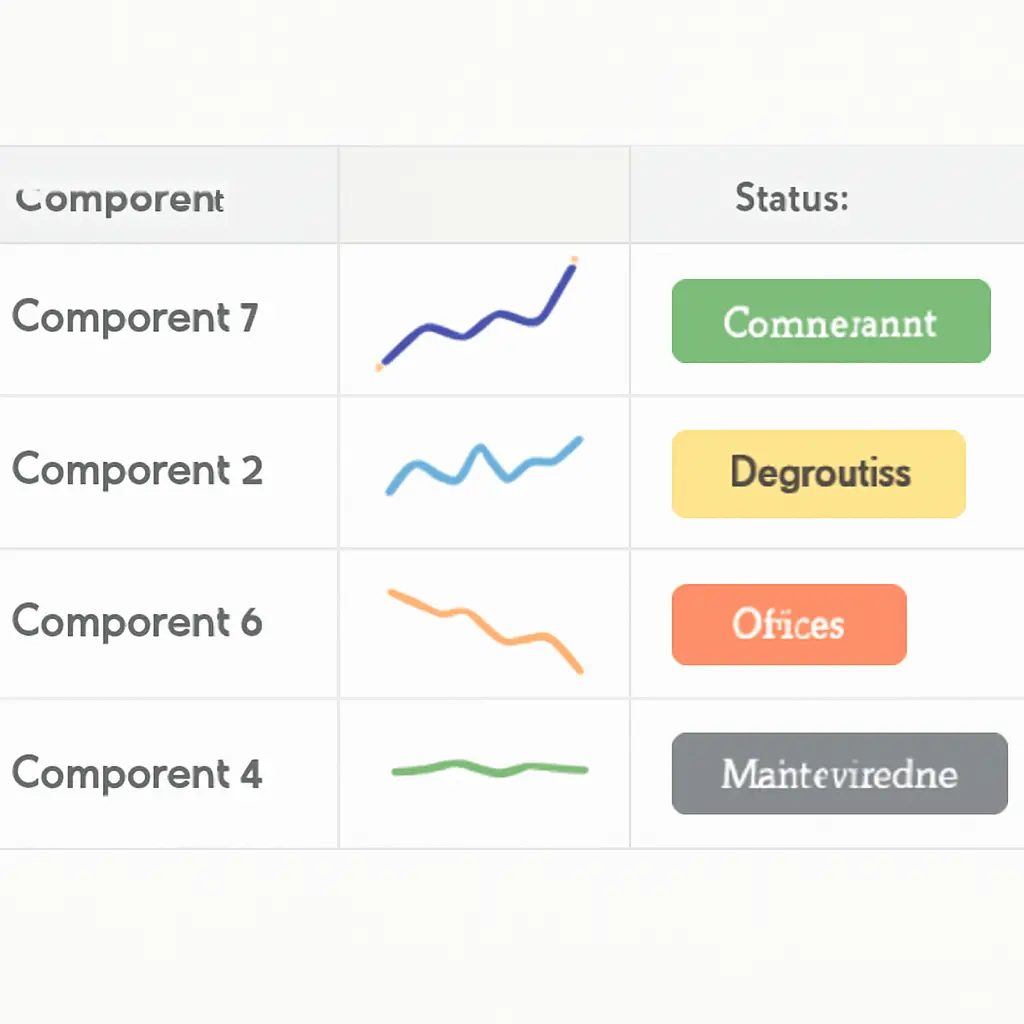Click the orange dot starting Component 7's sparkline
This screenshot has height=1024, width=1024.
click(x=380, y=368)
